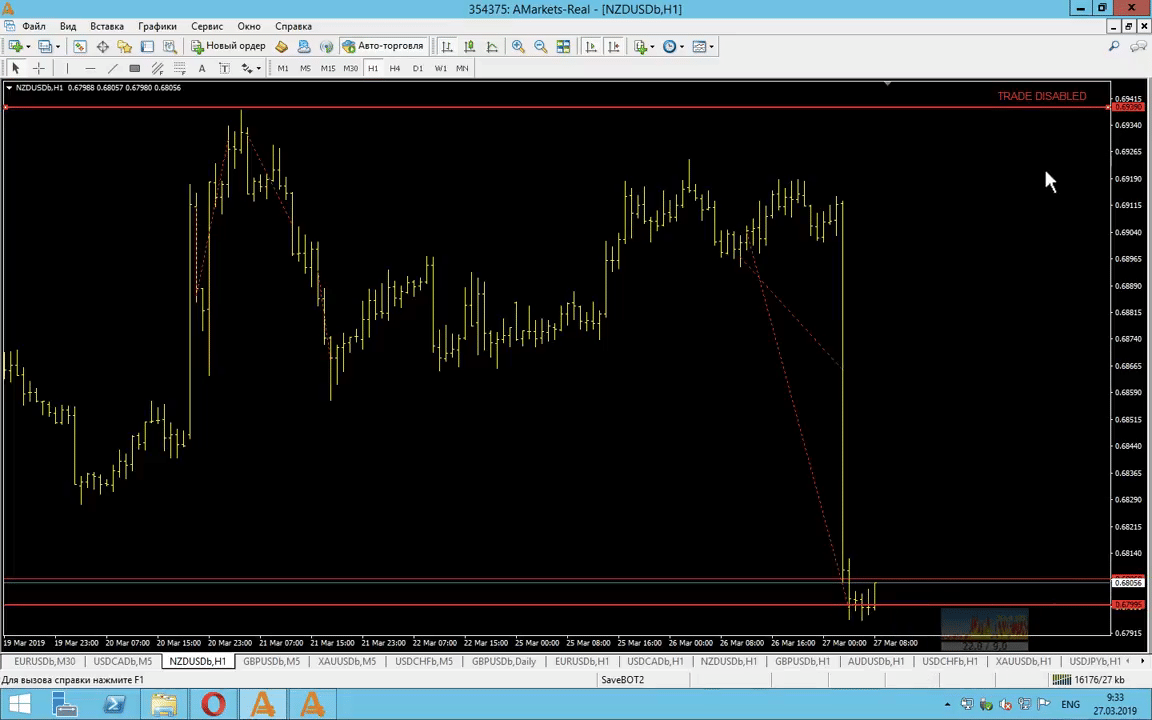Switch chart to line chart mode
The height and width of the screenshot is (720, 1152).
492,46
